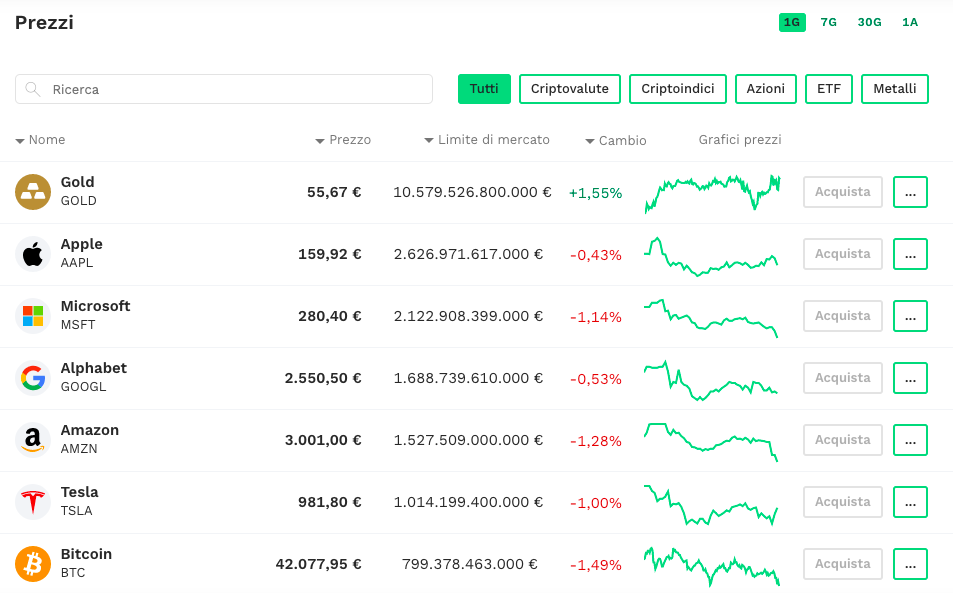Open more options for Microsoft row
The height and width of the screenshot is (593, 953).
pyautogui.click(x=910, y=316)
